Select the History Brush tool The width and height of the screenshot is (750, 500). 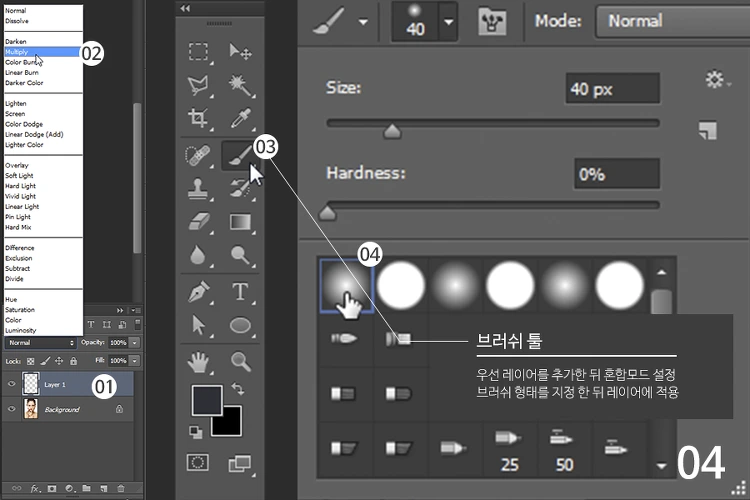pyautogui.click(x=240, y=189)
